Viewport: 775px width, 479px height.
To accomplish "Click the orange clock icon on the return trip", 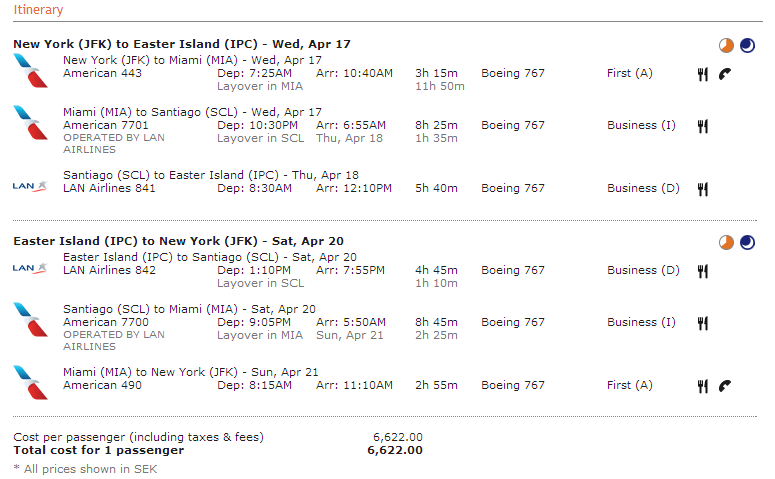I will click(x=726, y=242).
